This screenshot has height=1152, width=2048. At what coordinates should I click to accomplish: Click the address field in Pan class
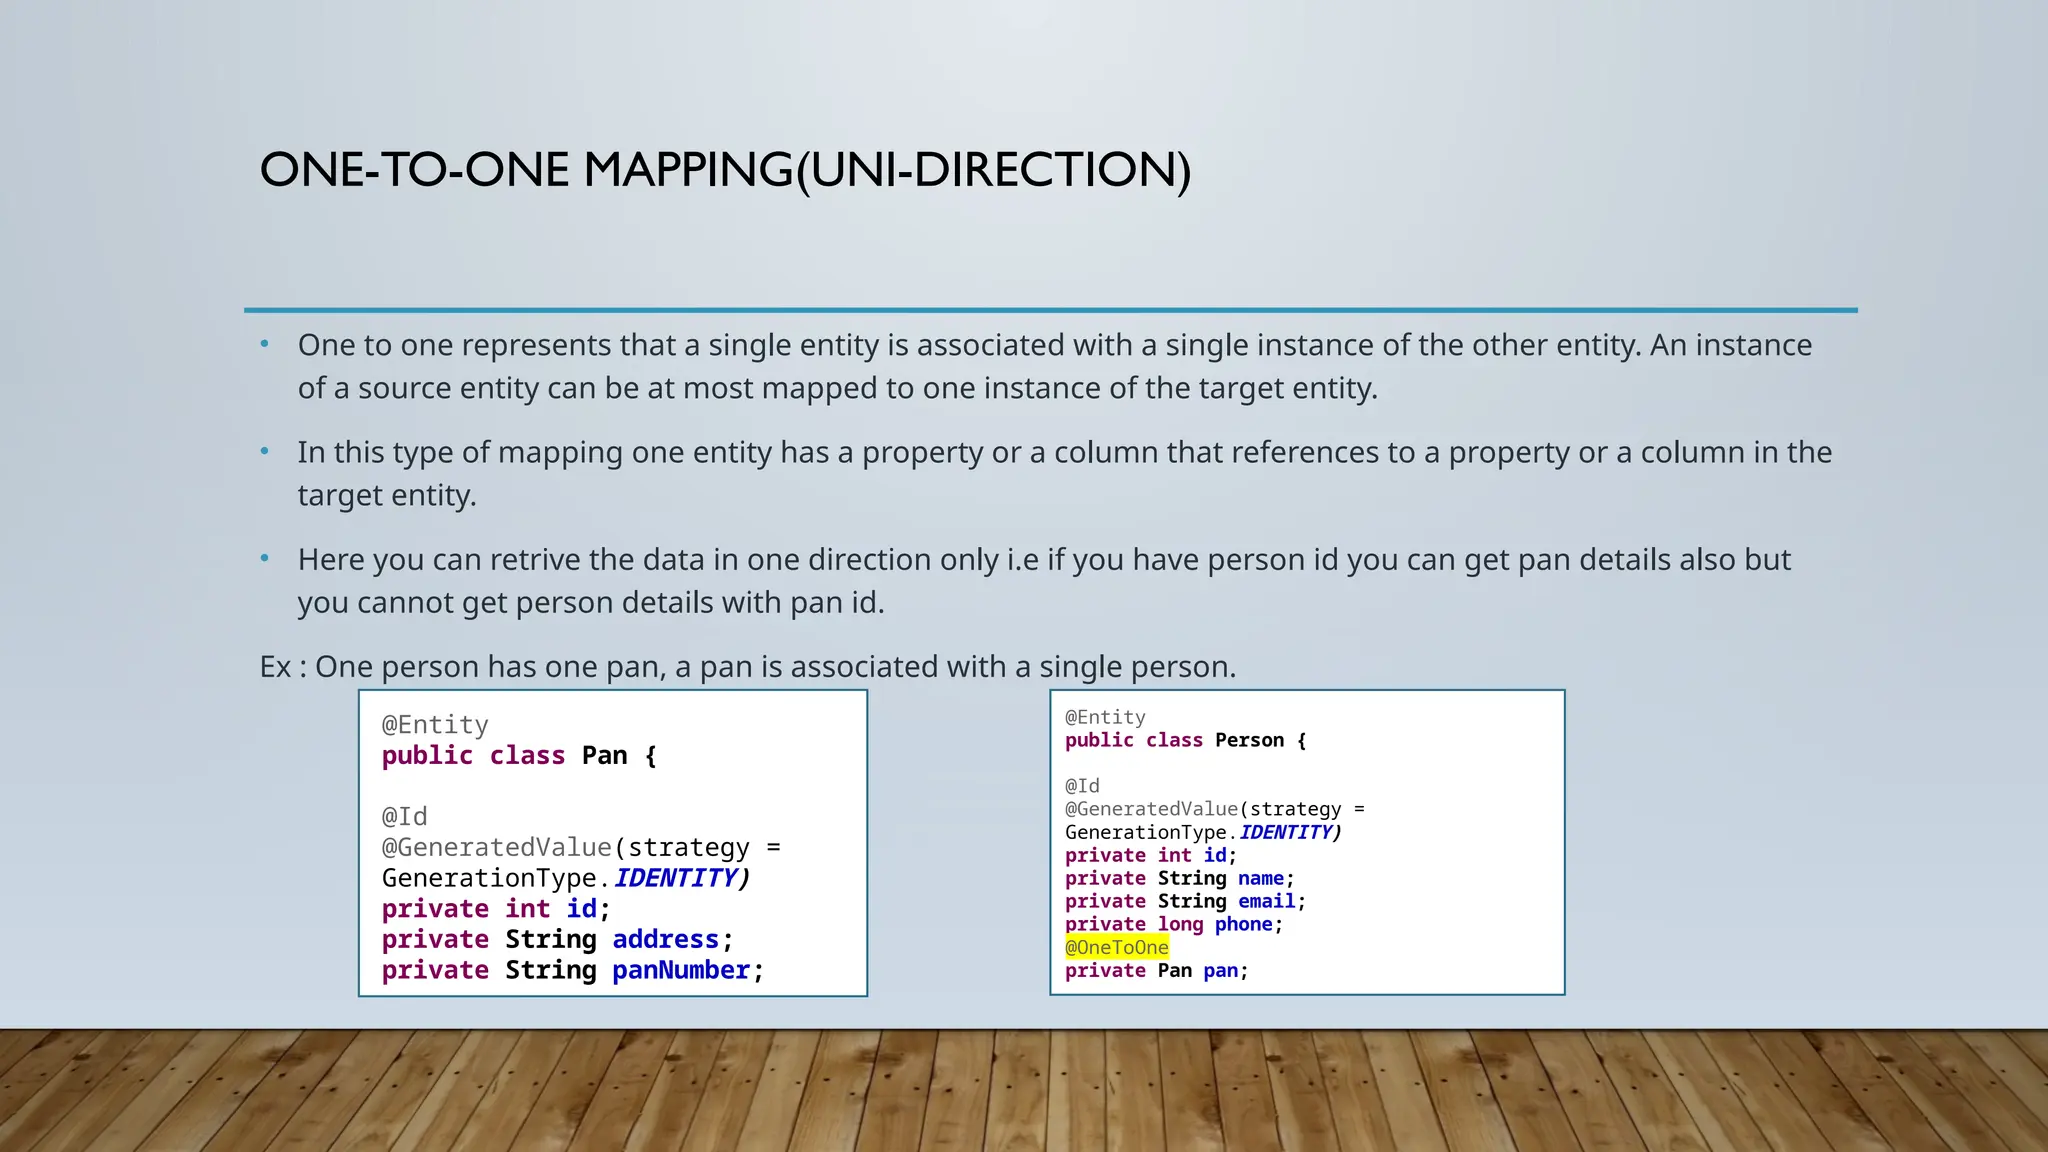(x=665, y=939)
